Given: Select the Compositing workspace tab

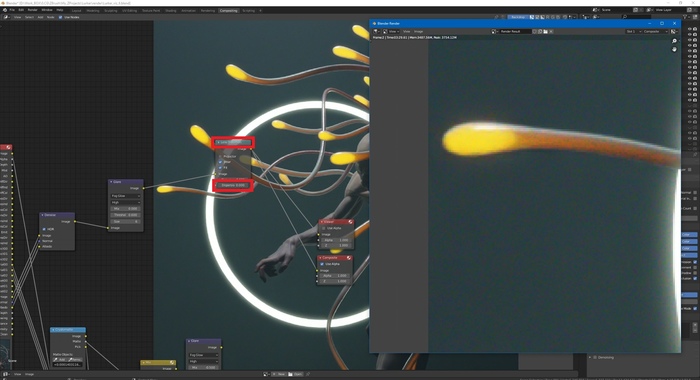Looking at the screenshot, I should 229,10.
